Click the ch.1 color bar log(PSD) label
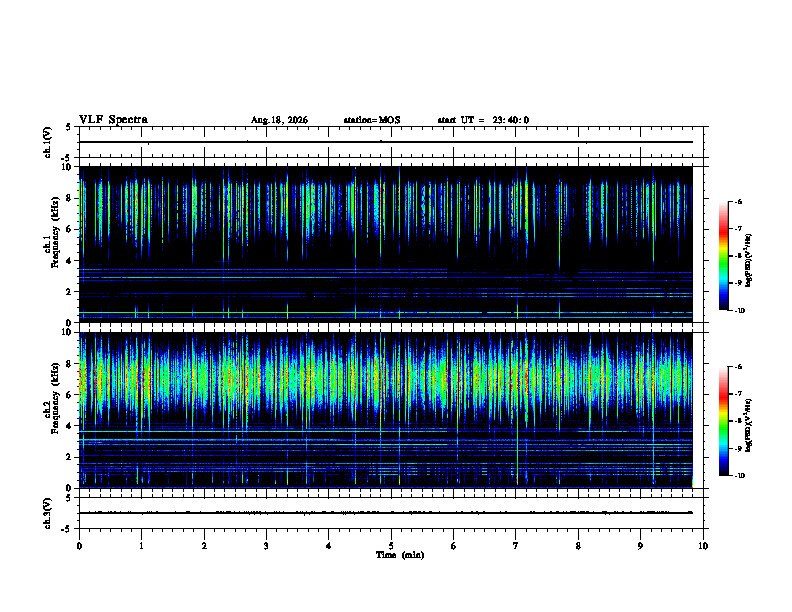 749,260
